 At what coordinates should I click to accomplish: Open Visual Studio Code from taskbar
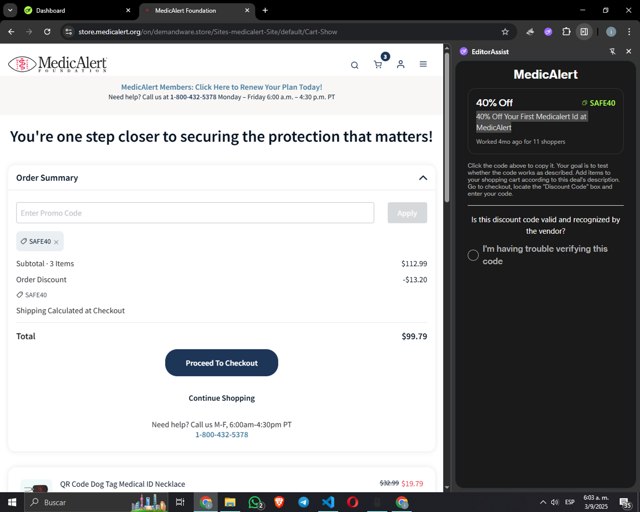(x=328, y=502)
